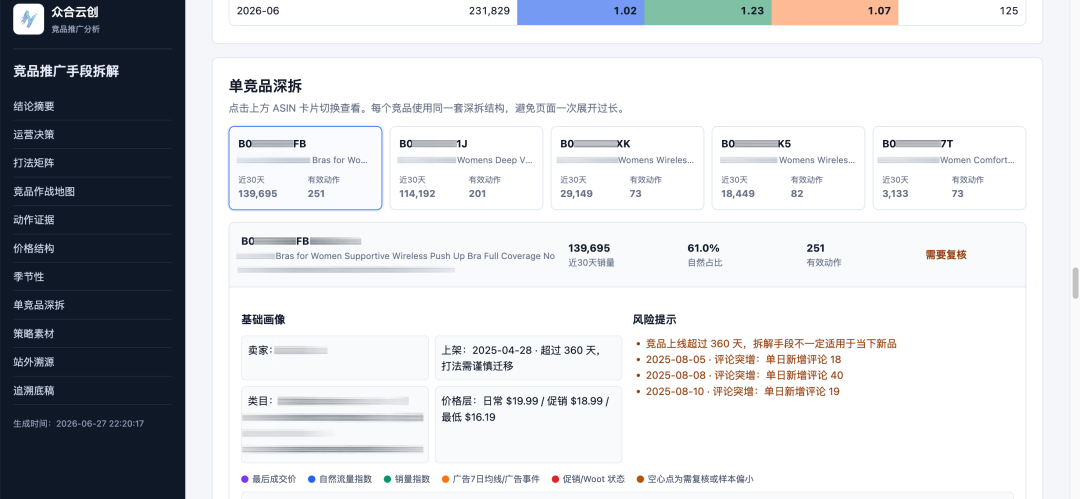Image resolution: width=1080 pixels, height=499 pixels.
Task: Click the 类目 info box
Action: pos(335,425)
